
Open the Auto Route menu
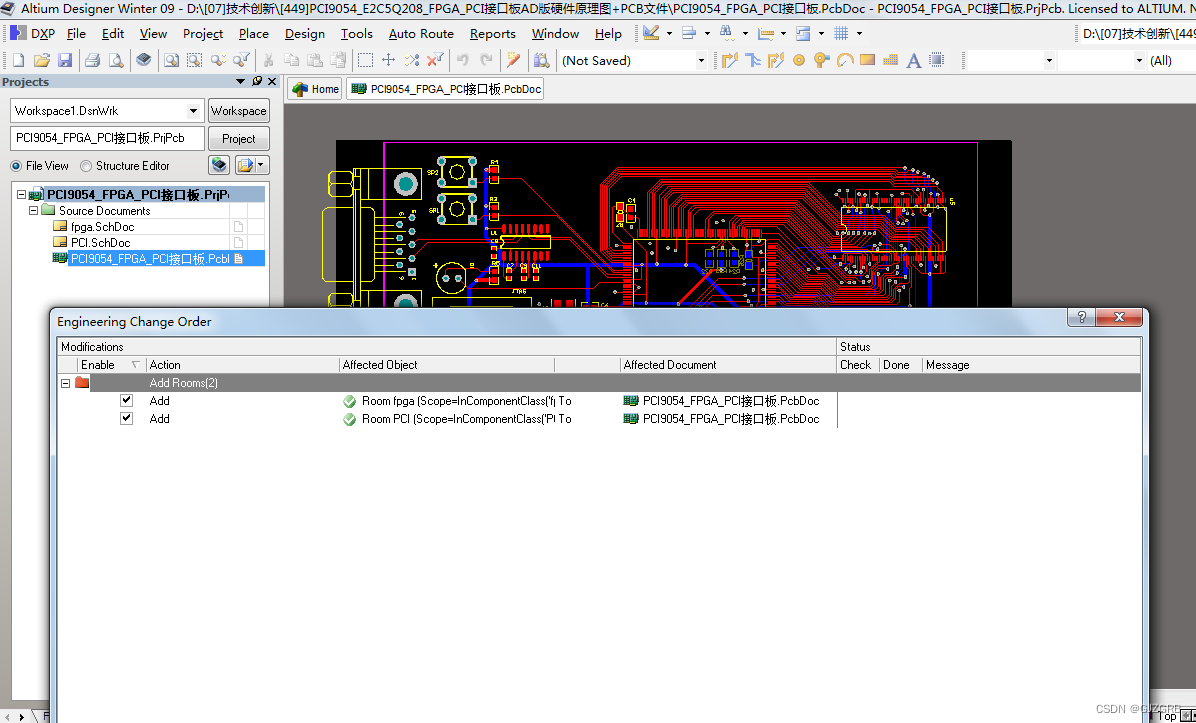pyautogui.click(x=421, y=33)
